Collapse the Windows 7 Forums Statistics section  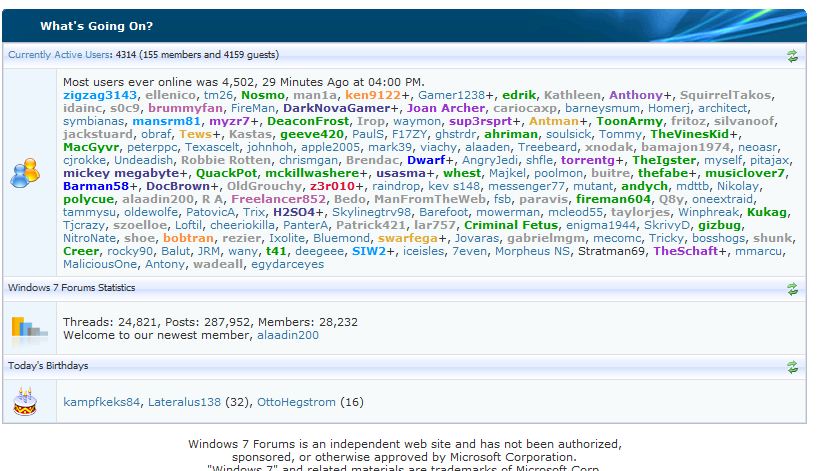tap(792, 289)
